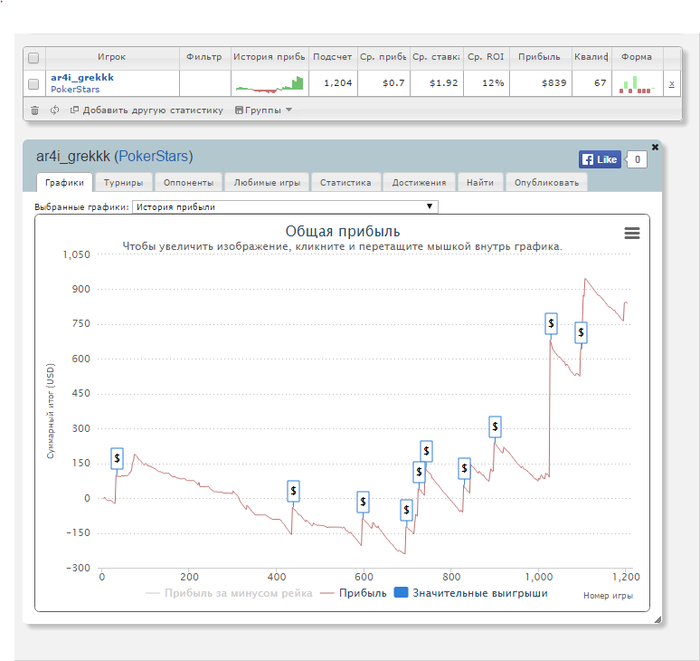
Task: Open the Выбранные графики dropdown
Action: [285, 207]
